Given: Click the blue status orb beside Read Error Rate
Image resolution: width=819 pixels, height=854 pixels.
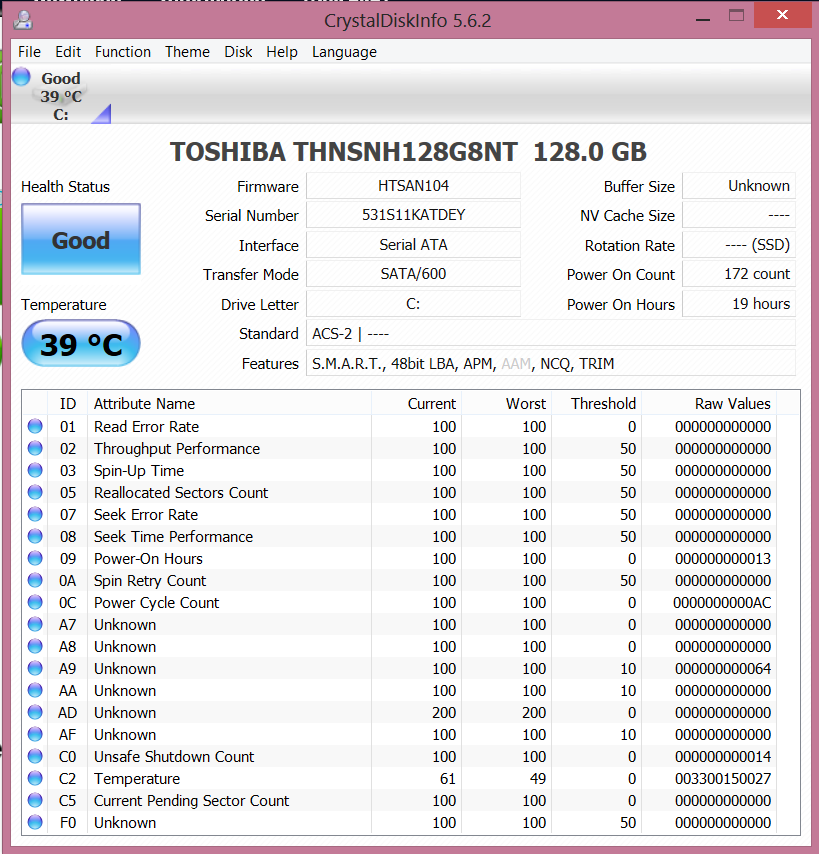Looking at the screenshot, I should pyautogui.click(x=35, y=427).
